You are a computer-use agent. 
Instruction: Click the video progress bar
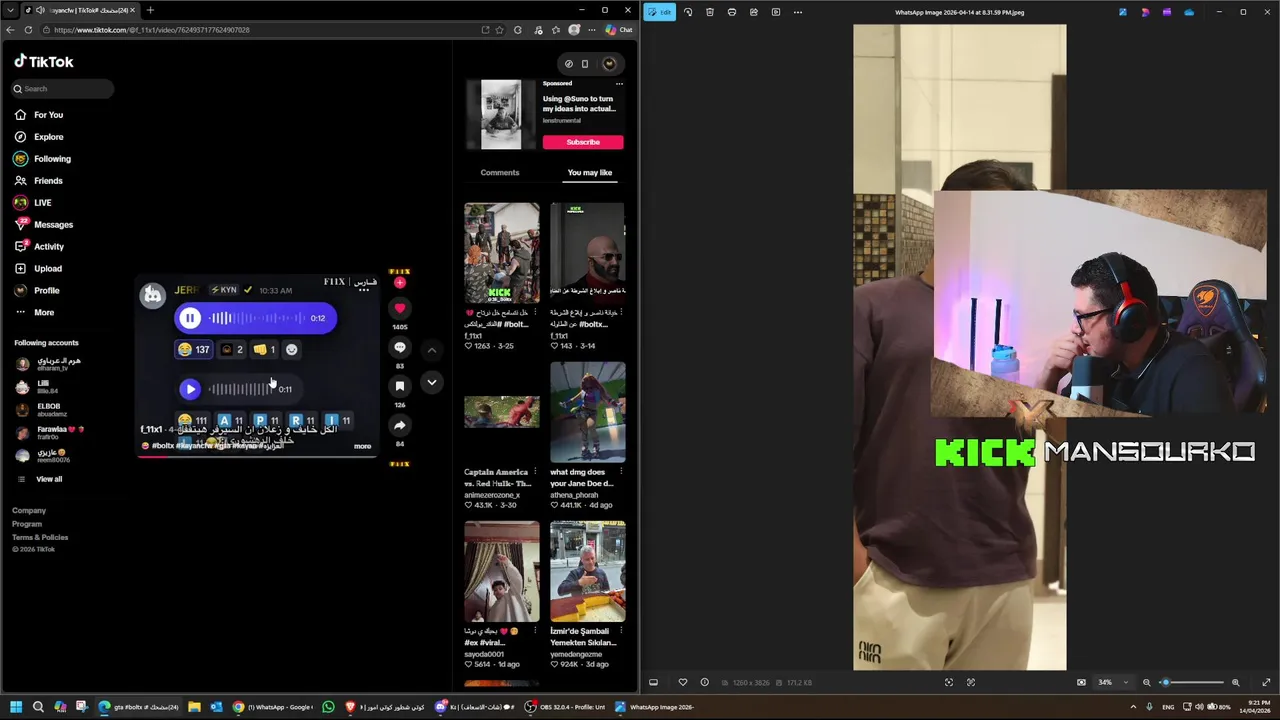pyautogui.click(x=257, y=455)
